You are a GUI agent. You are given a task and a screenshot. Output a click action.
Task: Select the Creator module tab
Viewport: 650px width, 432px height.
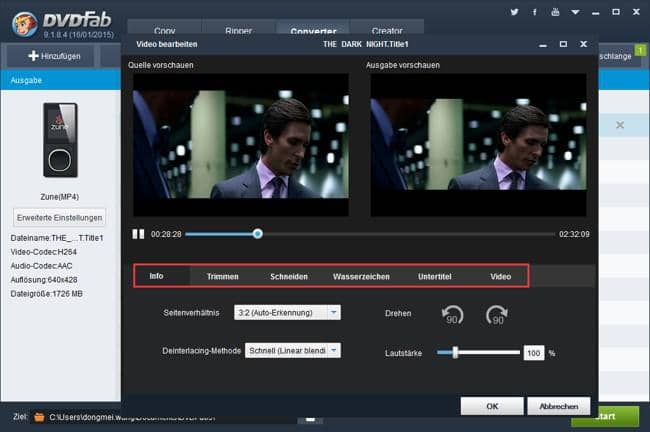click(387, 28)
